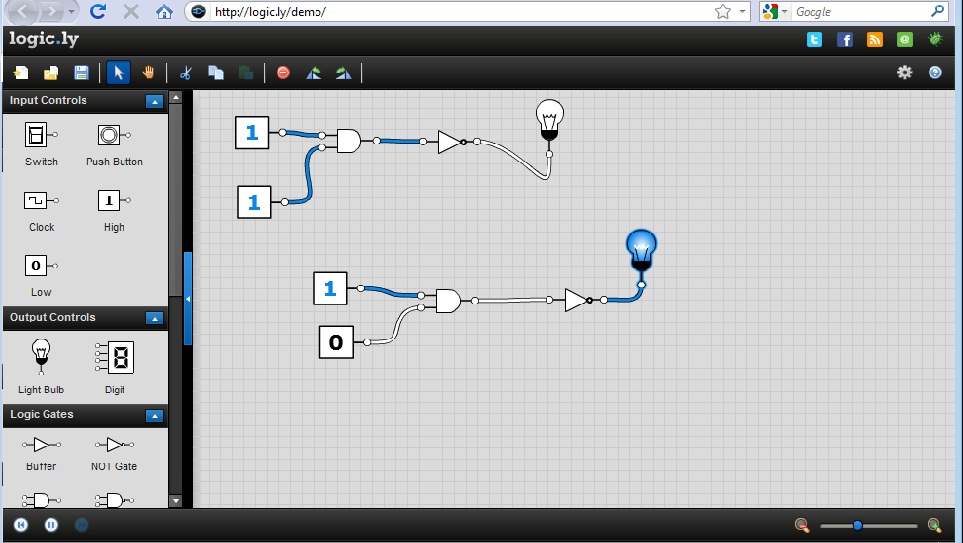Screen dimensions: 963x543
Task: Click the rewind simulation button
Action: click(x=21, y=525)
